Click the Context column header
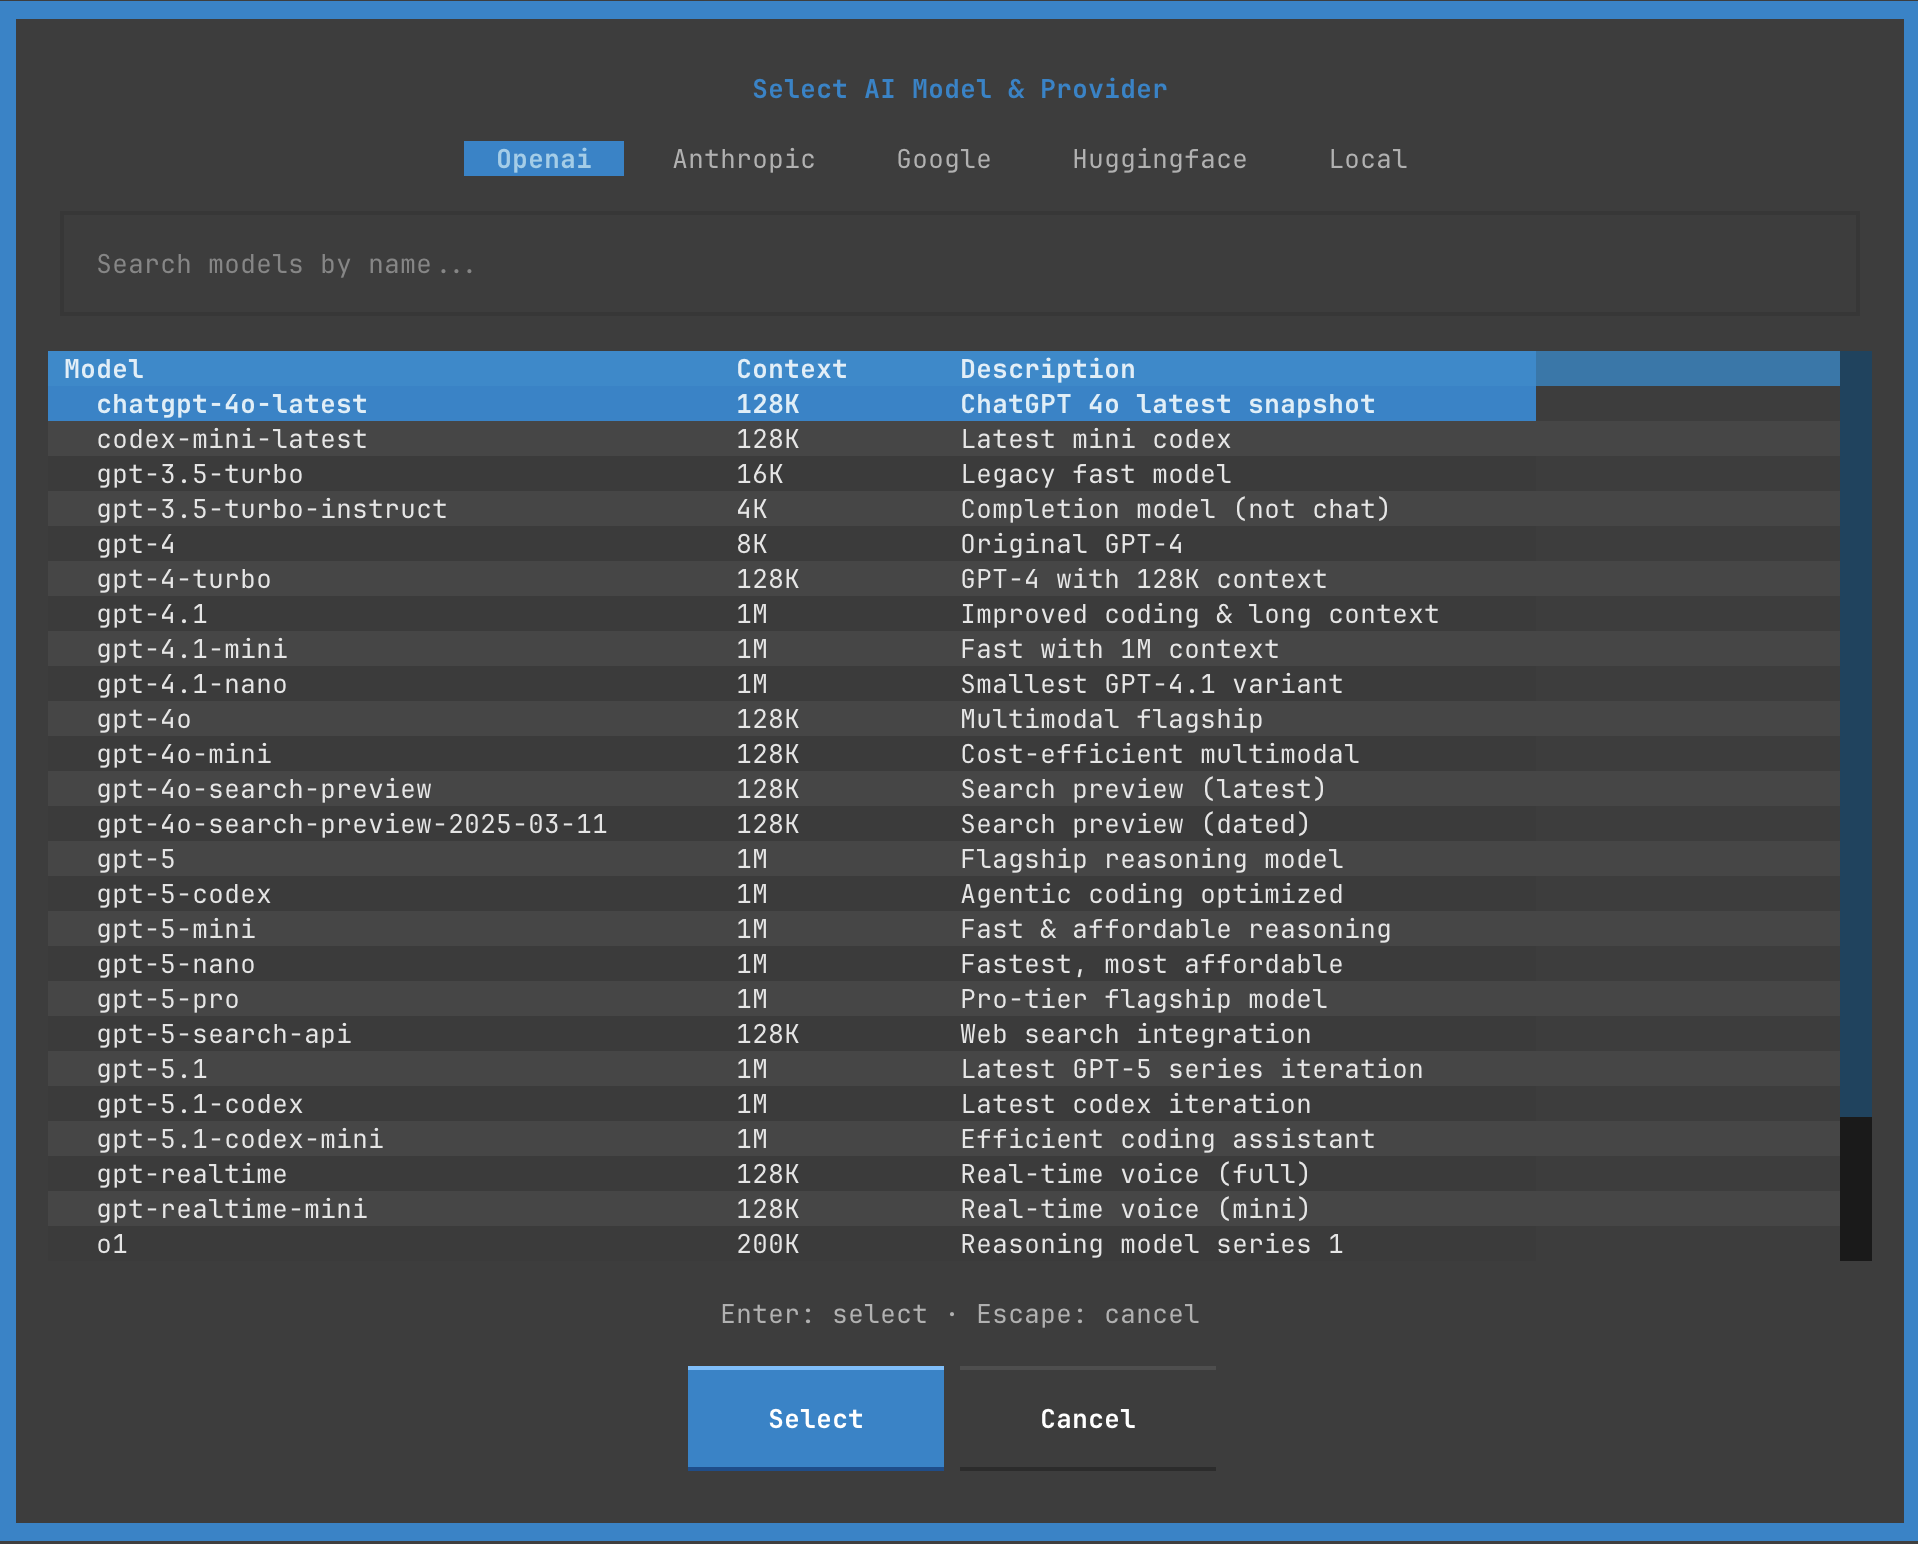 click(791, 369)
